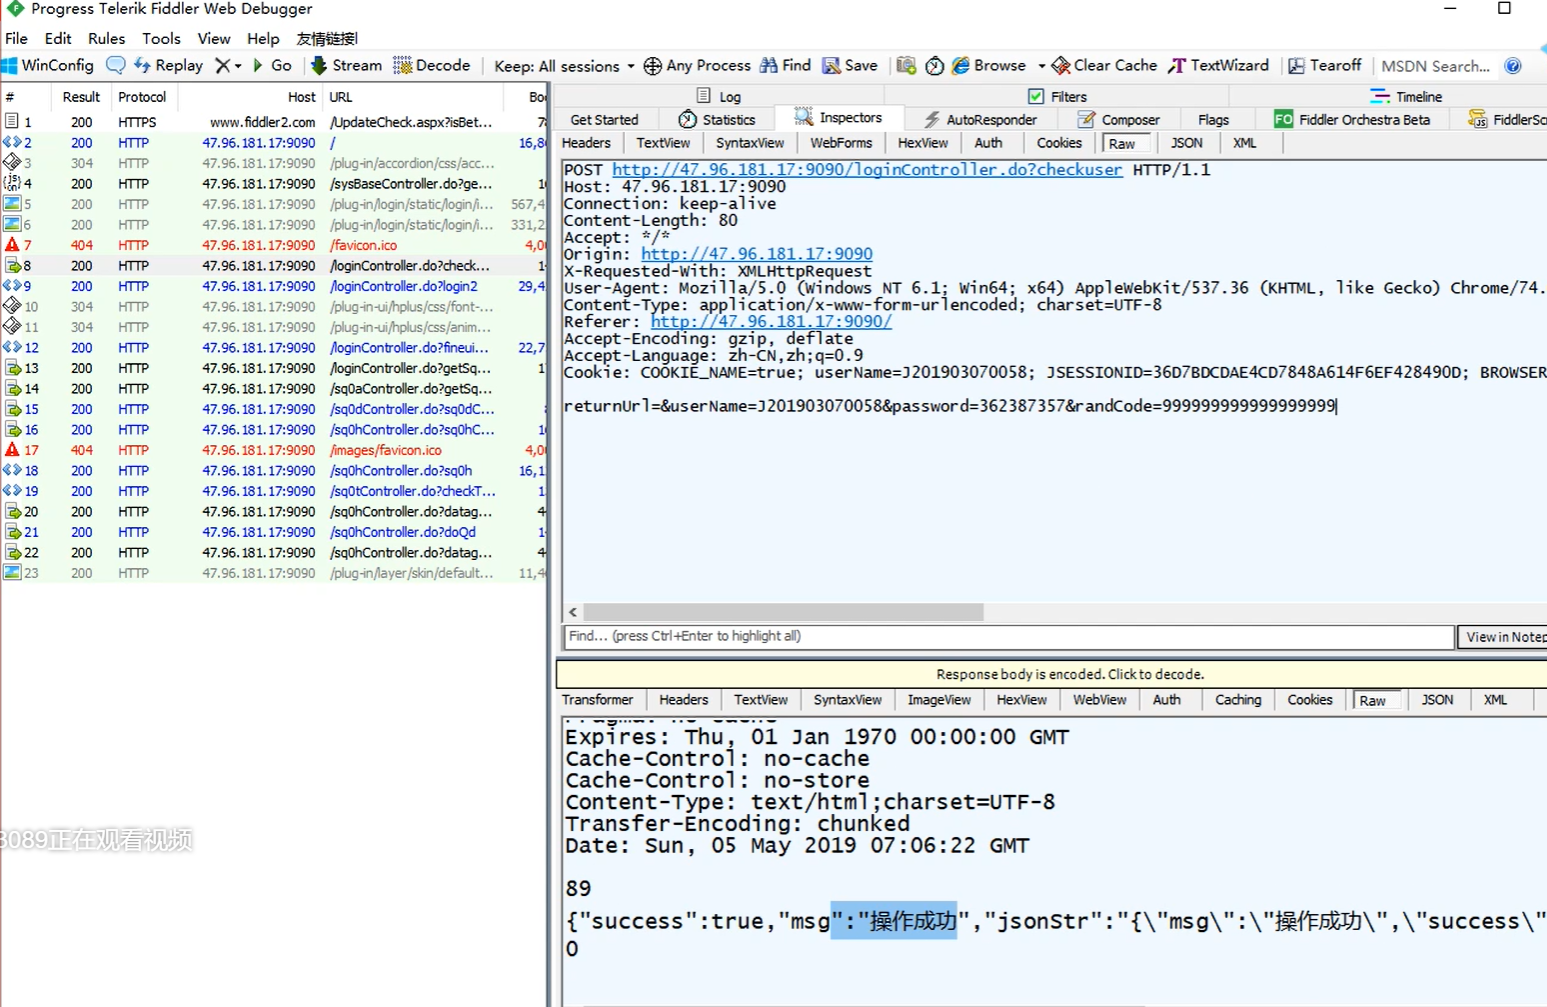The image size is (1547, 1007).
Task: Click session 4 JSON type icon
Action: click(x=12, y=184)
